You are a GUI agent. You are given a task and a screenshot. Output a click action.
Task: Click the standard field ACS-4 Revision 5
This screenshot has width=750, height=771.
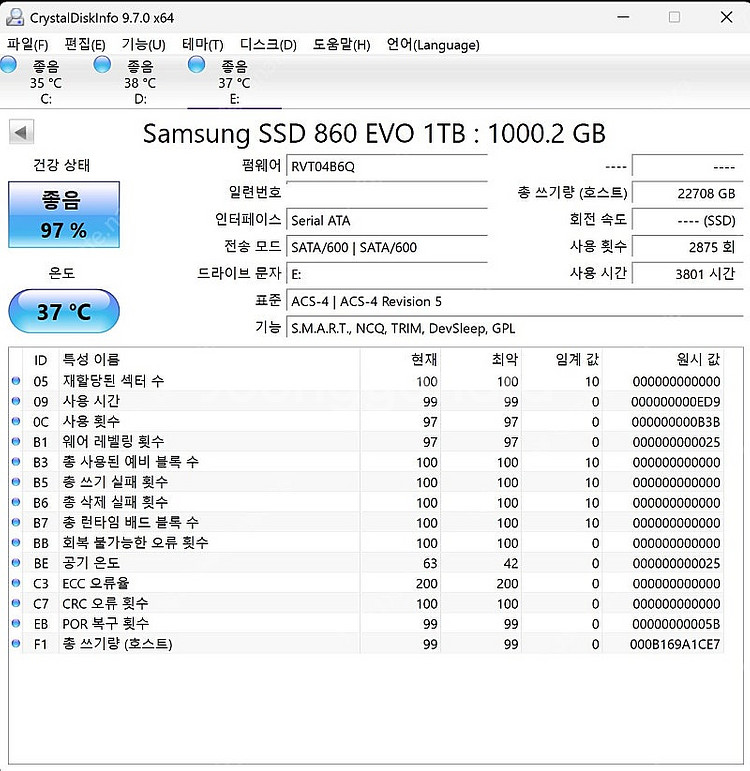[514, 301]
